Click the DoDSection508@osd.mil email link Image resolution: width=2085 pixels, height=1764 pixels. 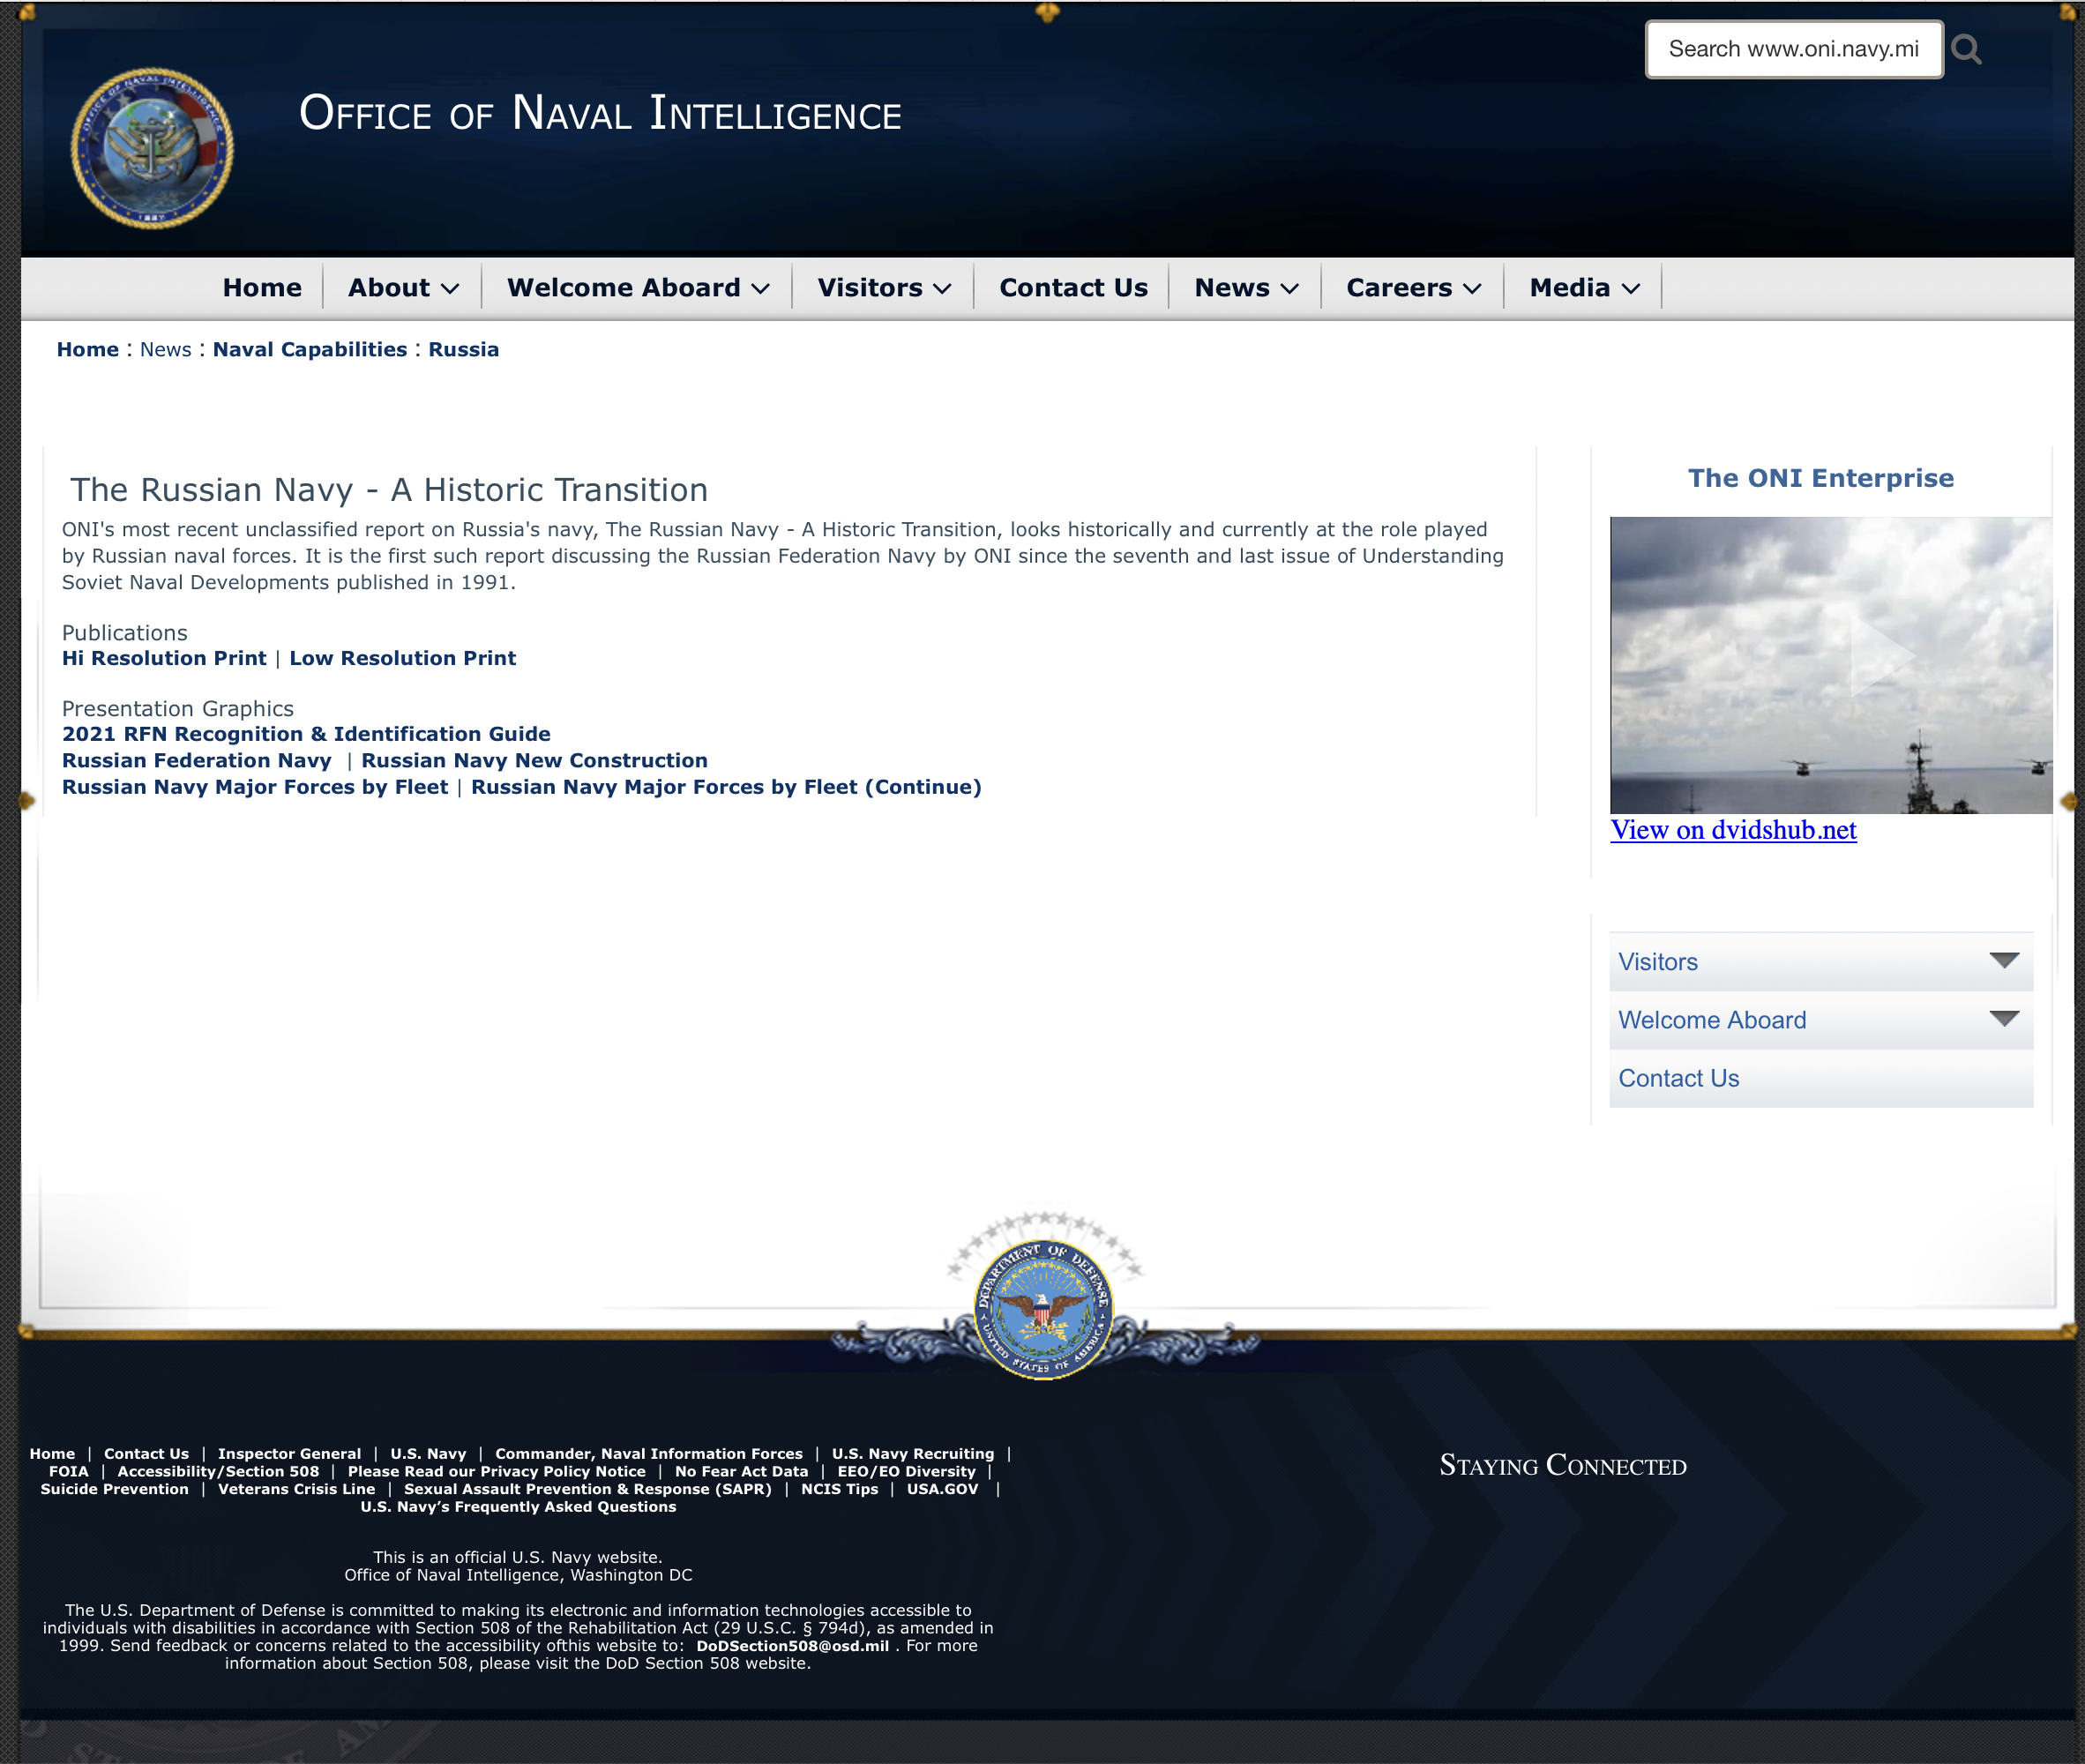tap(792, 1646)
